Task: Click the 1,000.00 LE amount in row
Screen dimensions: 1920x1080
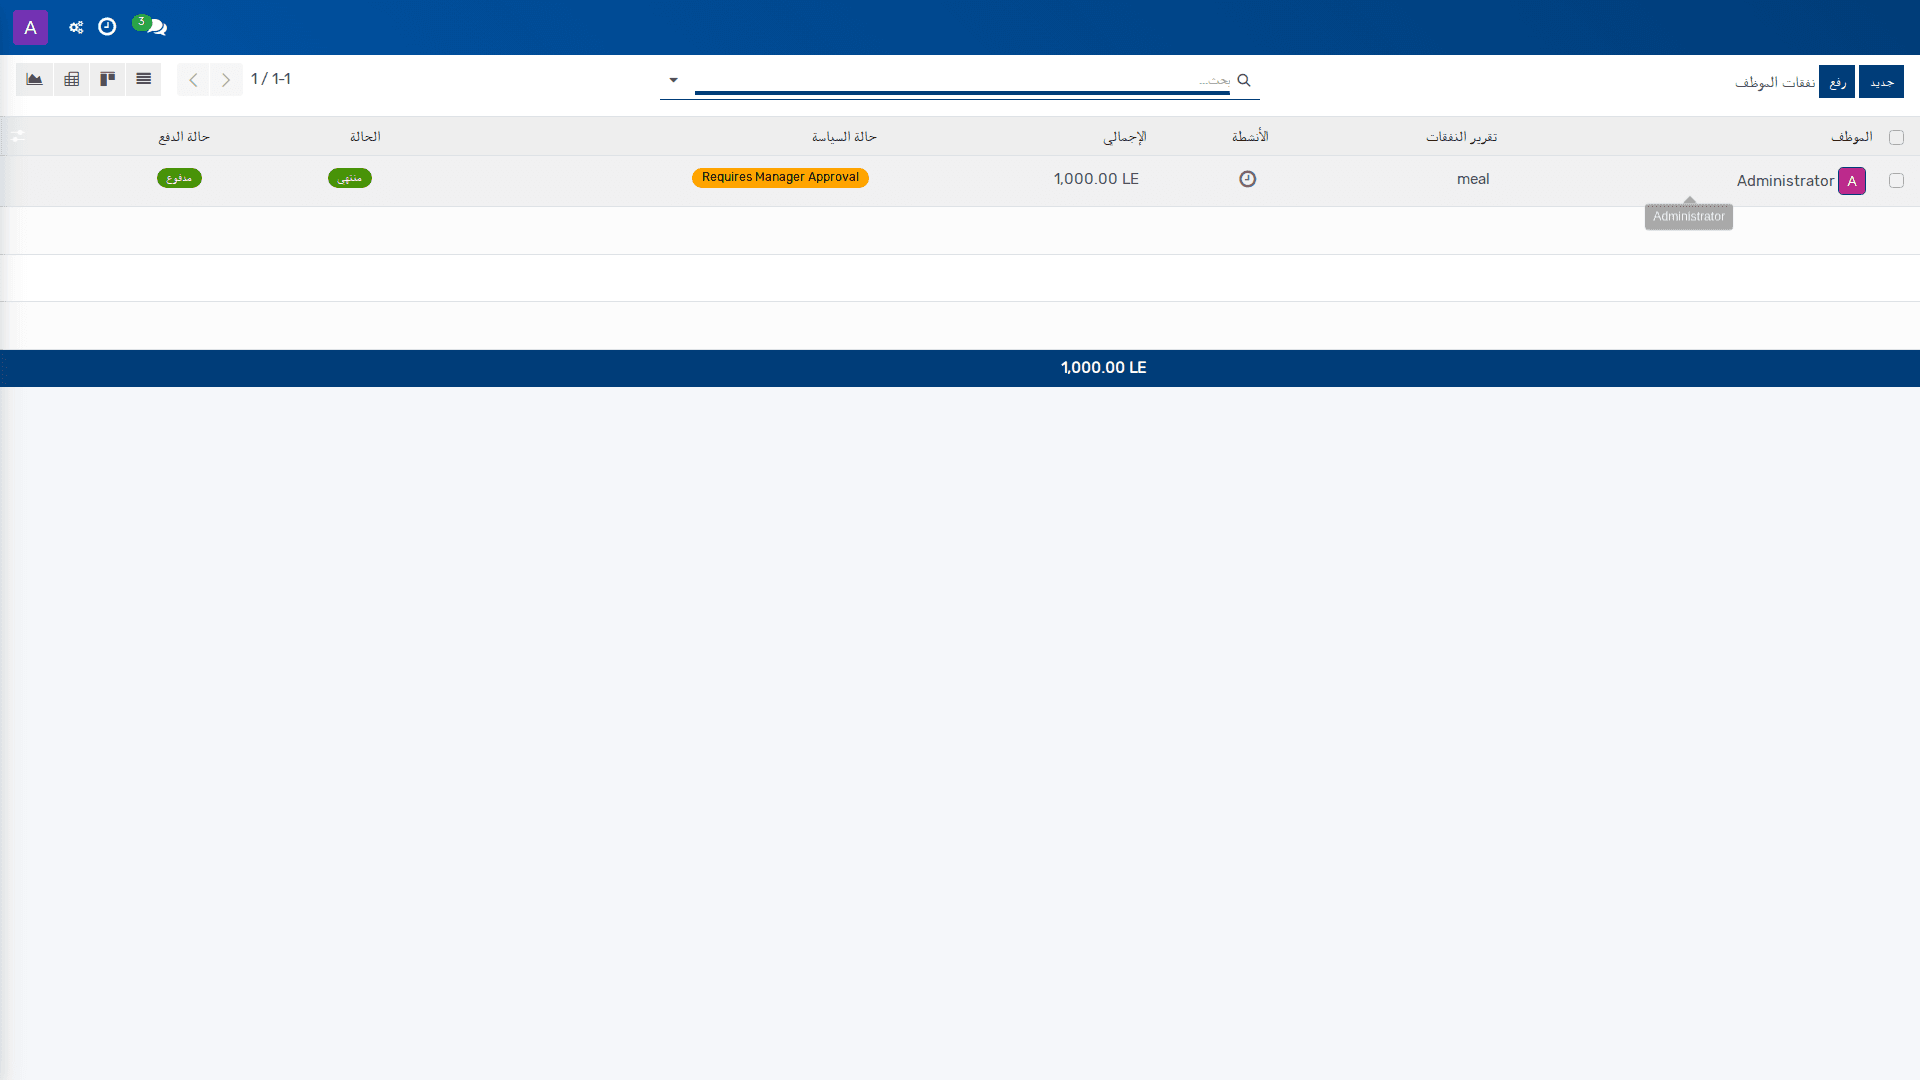Action: 1096,179
